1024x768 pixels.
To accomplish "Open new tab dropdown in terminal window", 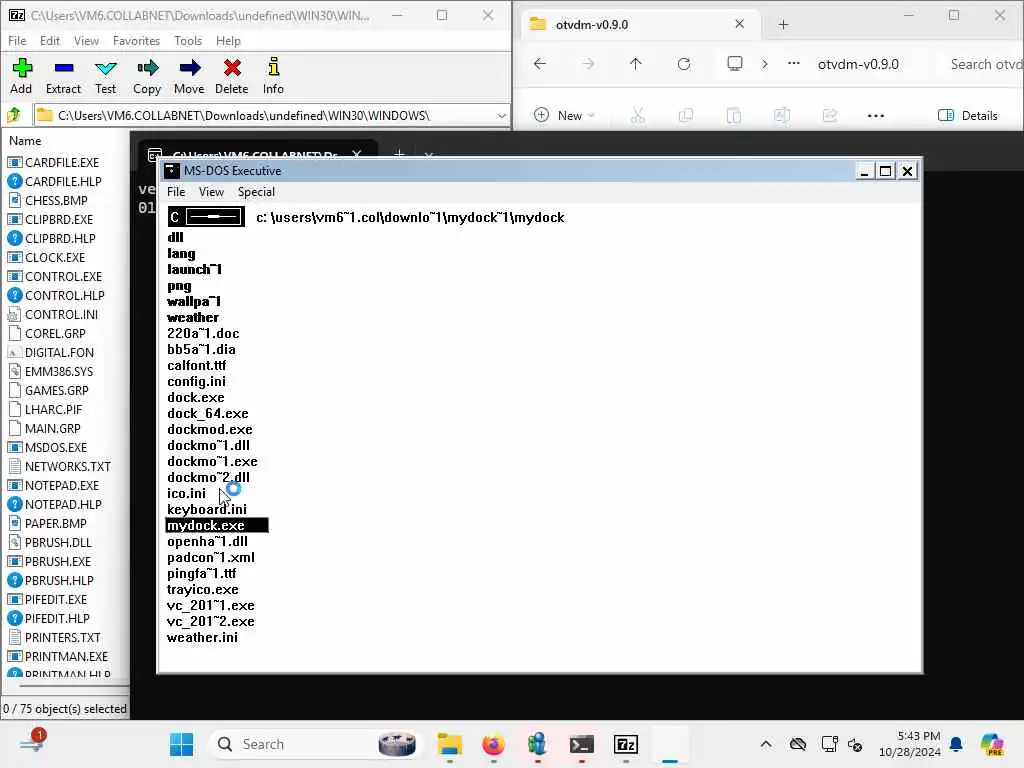I will coord(429,155).
